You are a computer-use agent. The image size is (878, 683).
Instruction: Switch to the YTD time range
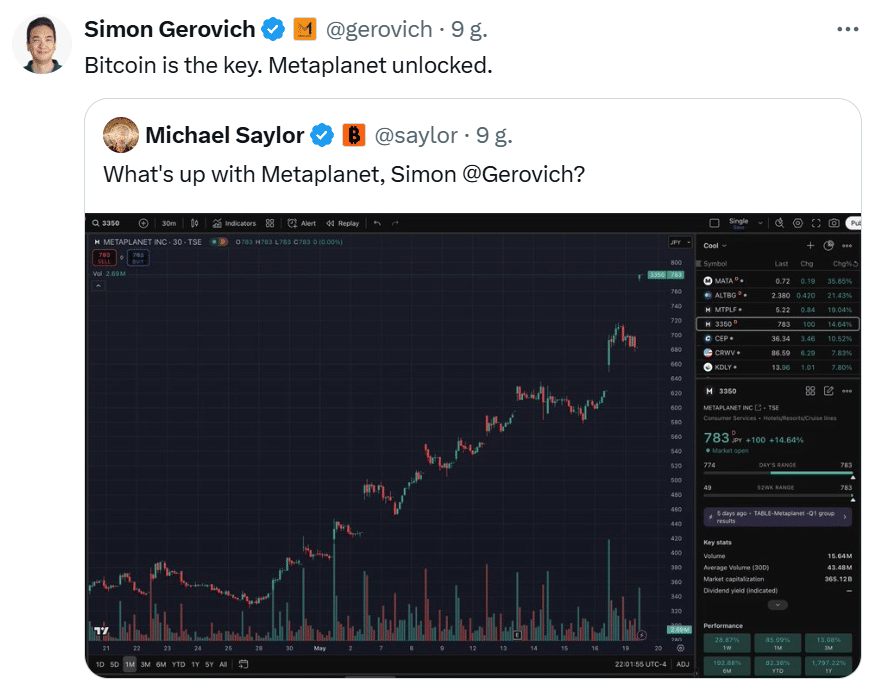179,665
